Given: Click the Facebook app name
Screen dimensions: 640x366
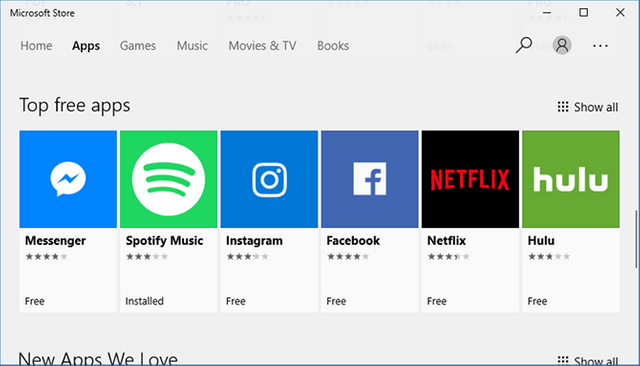Looking at the screenshot, I should coord(353,241).
